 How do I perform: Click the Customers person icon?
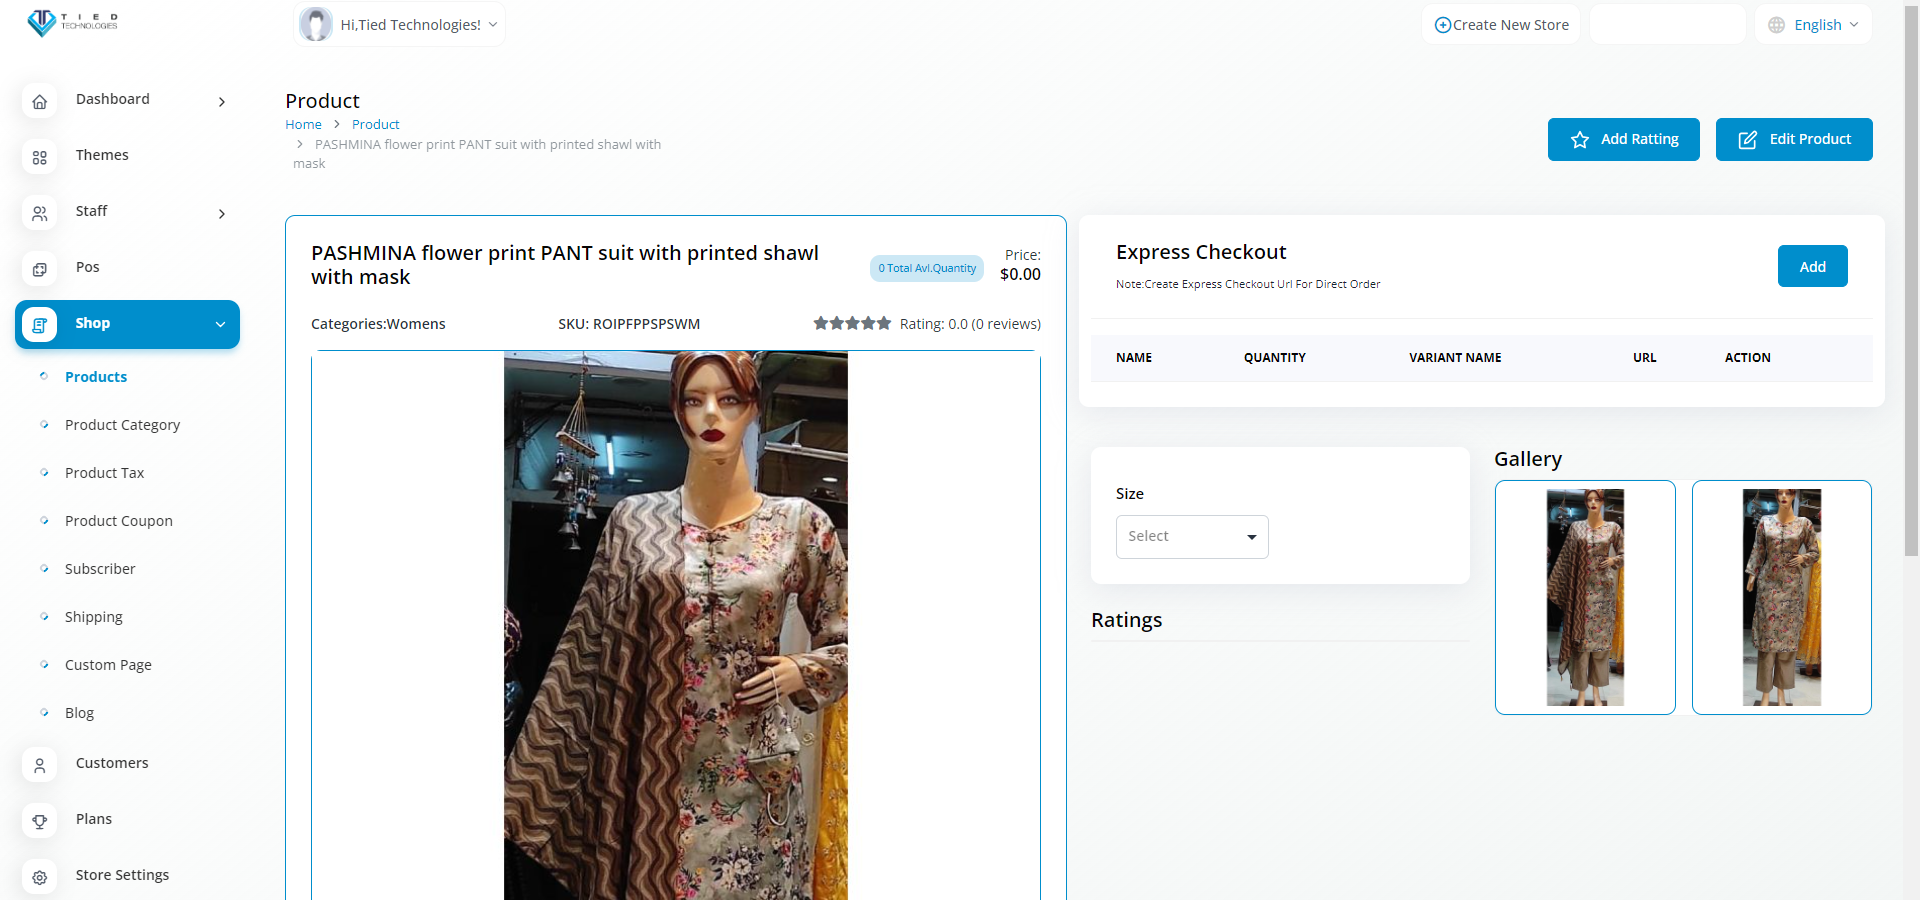point(40,765)
